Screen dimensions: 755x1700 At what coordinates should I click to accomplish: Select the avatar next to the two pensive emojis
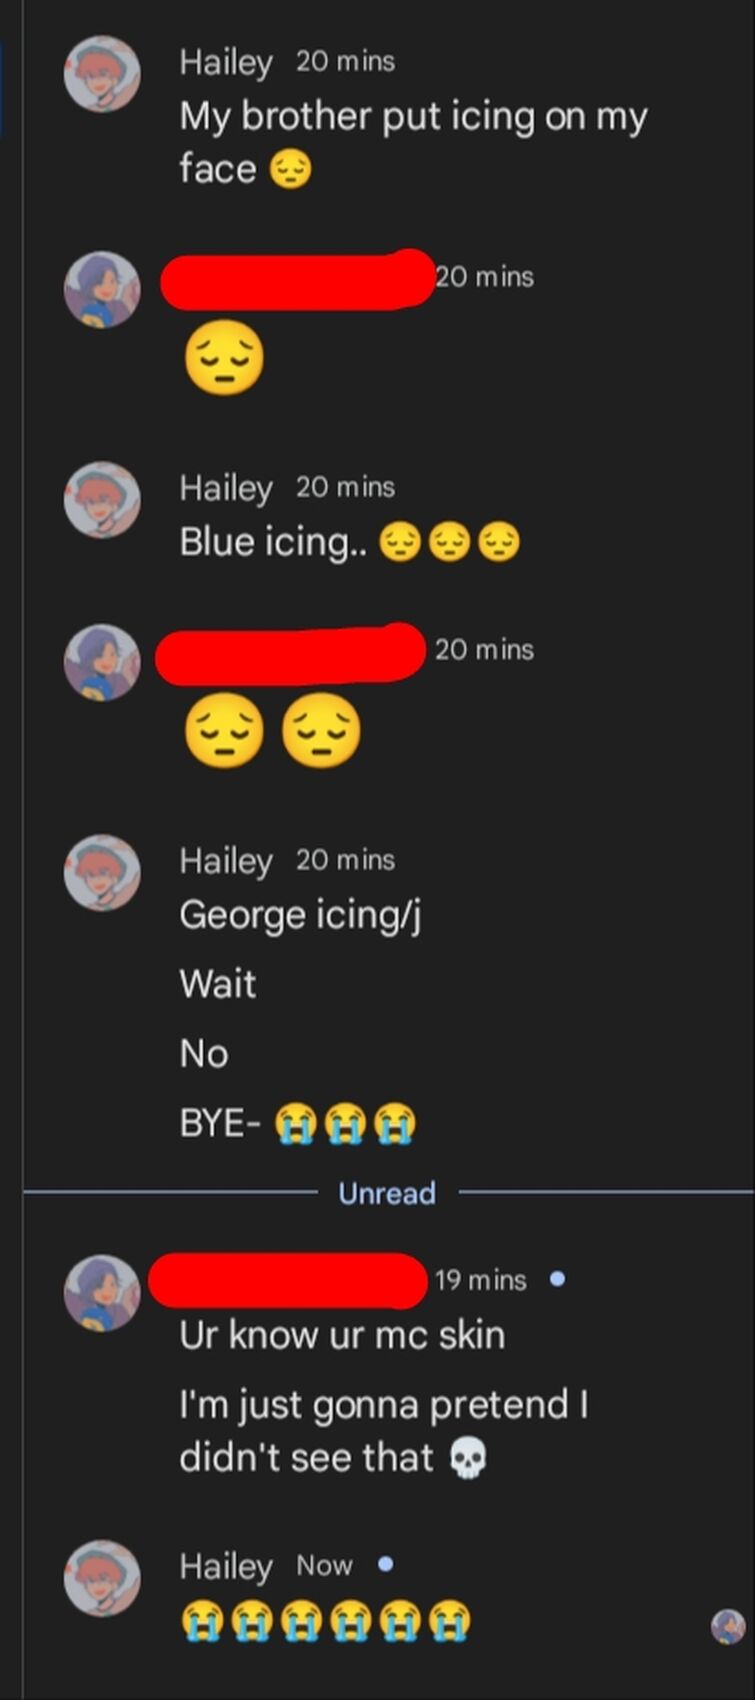point(102,663)
